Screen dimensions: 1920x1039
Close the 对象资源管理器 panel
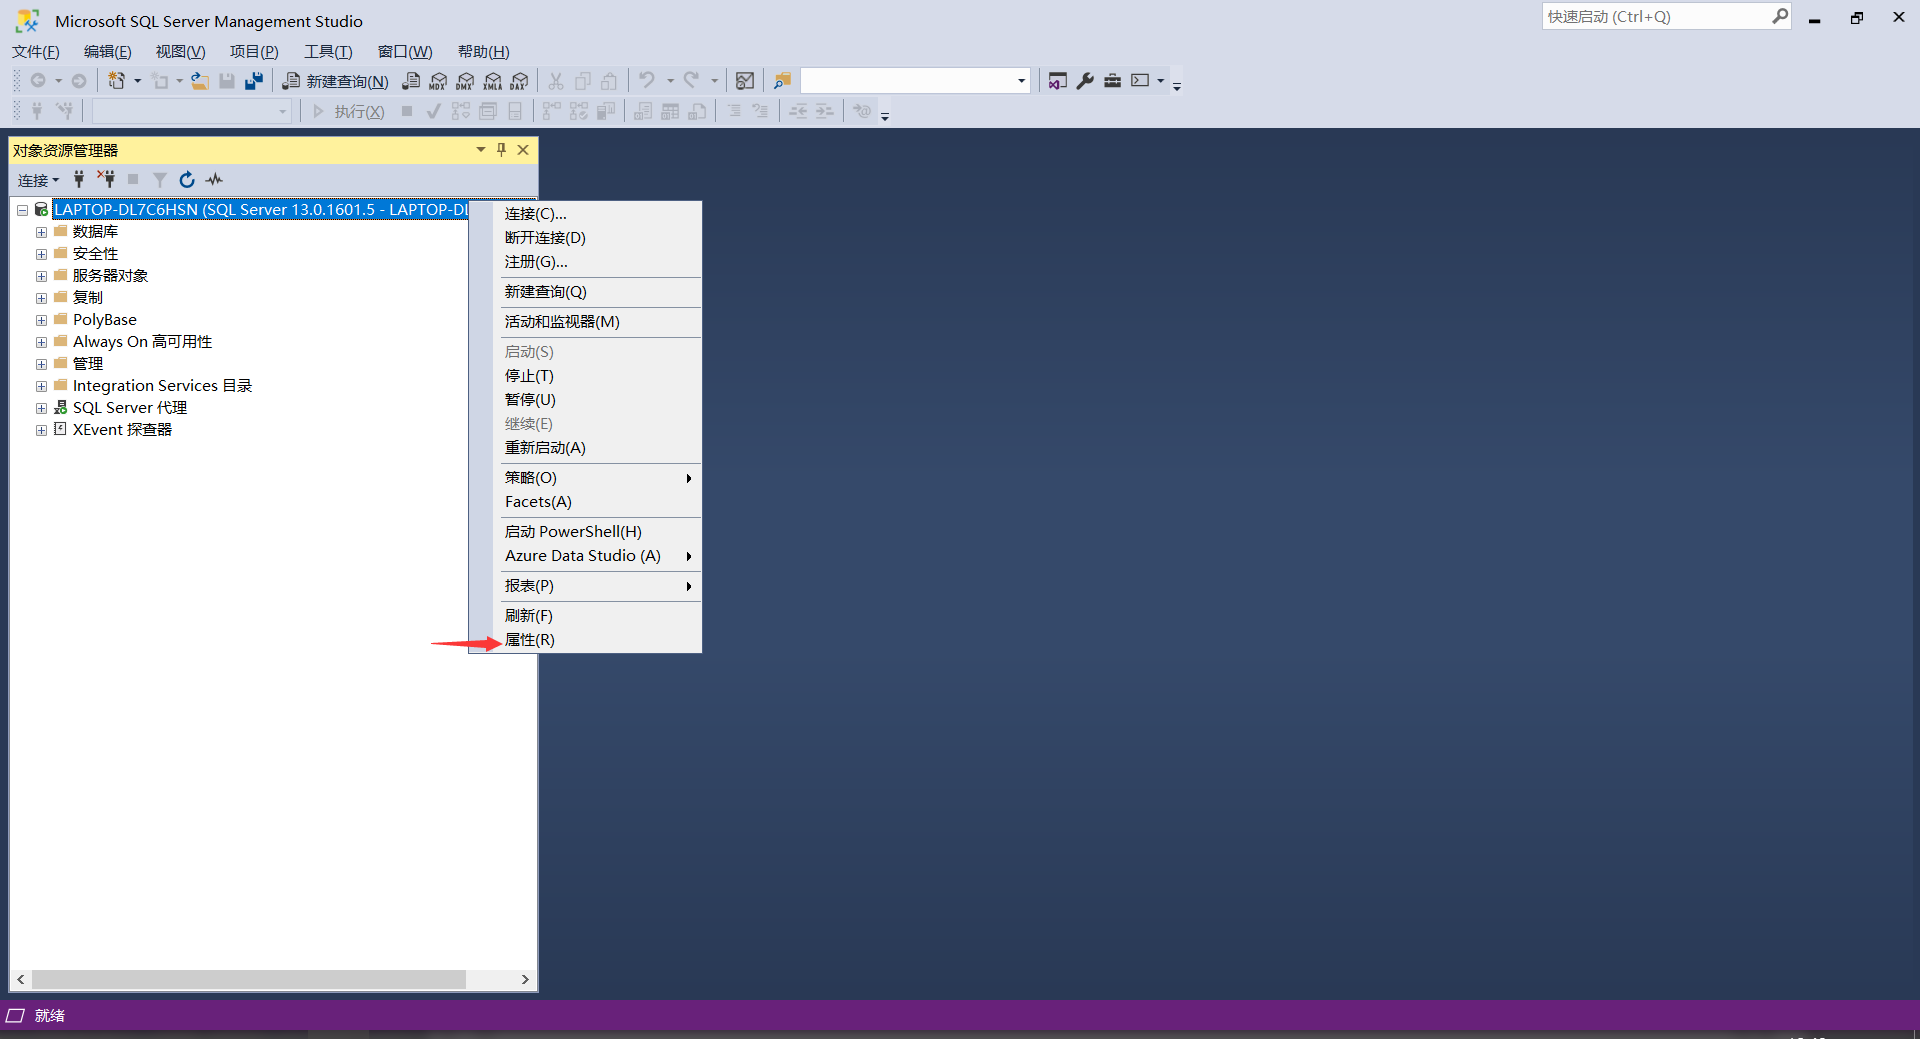pyautogui.click(x=523, y=150)
